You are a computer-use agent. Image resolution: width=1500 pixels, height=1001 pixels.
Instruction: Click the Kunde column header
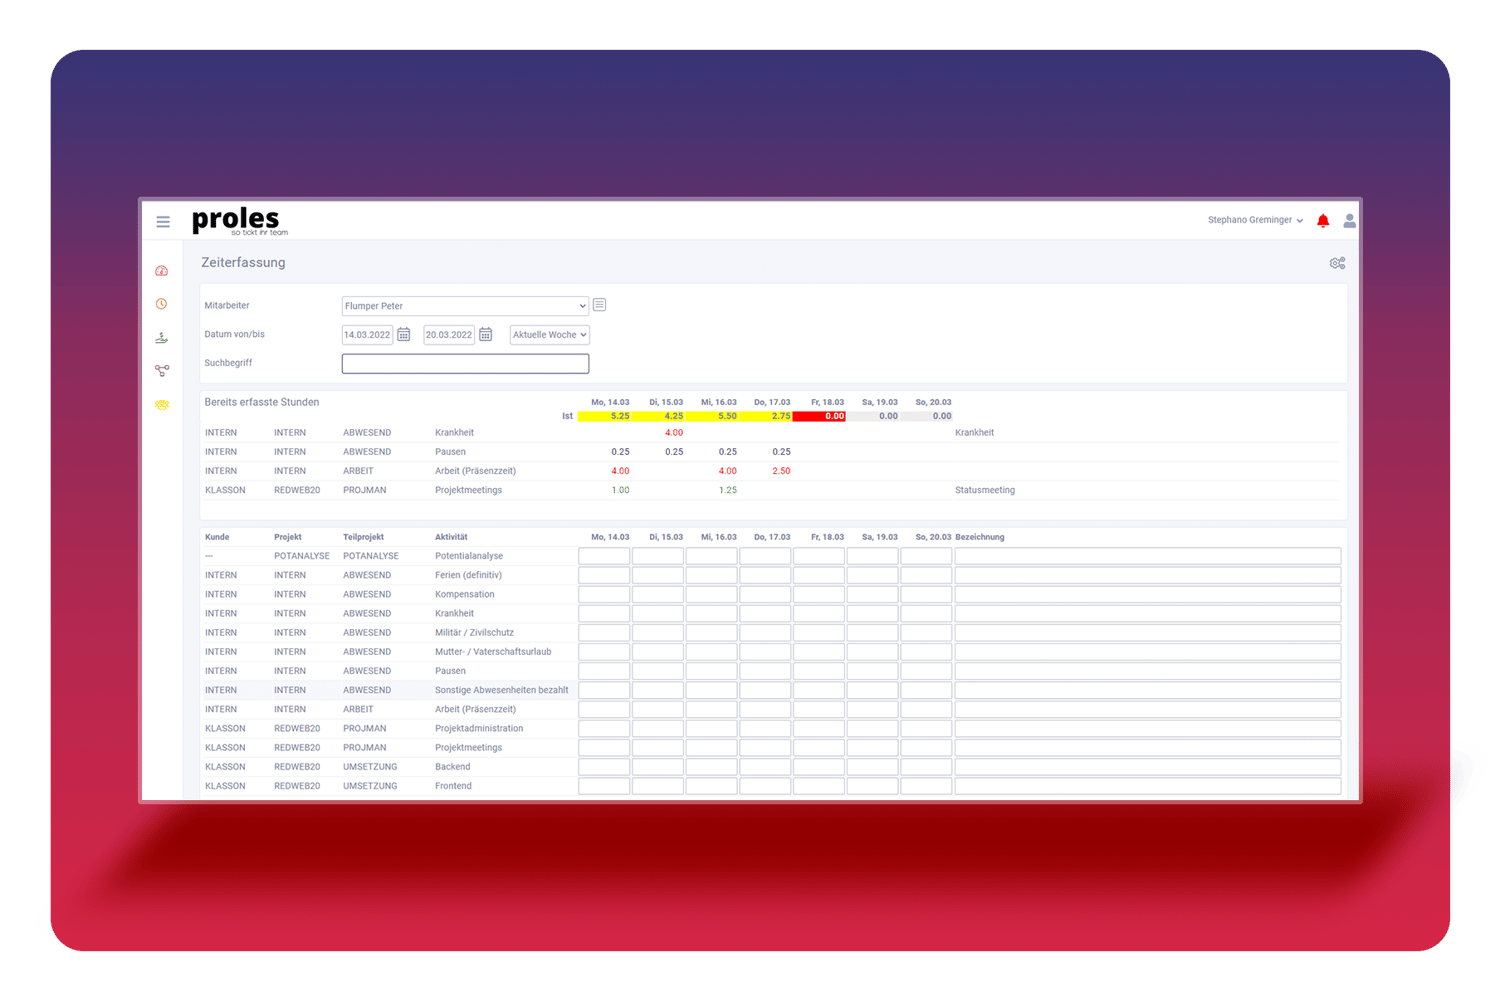click(217, 537)
